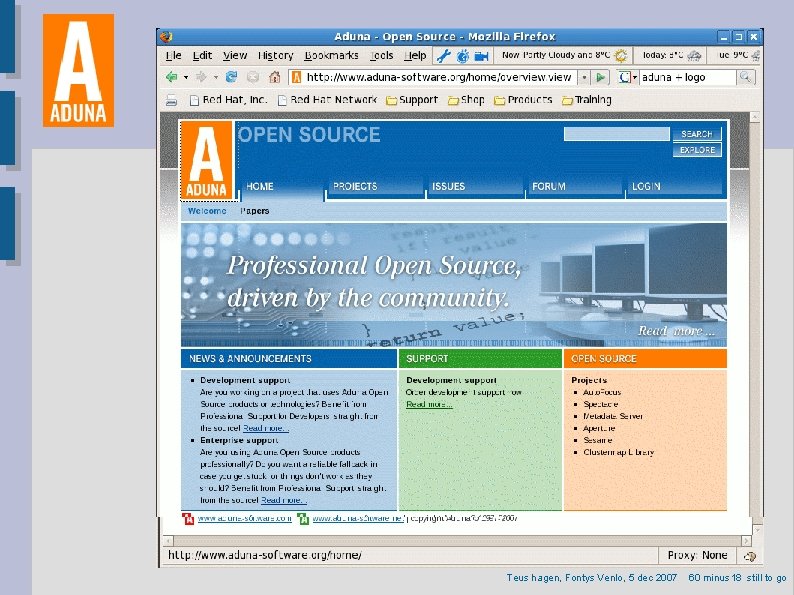794x595 pixels.
Task: Open the Metadata Server project link
Action: tap(613, 416)
